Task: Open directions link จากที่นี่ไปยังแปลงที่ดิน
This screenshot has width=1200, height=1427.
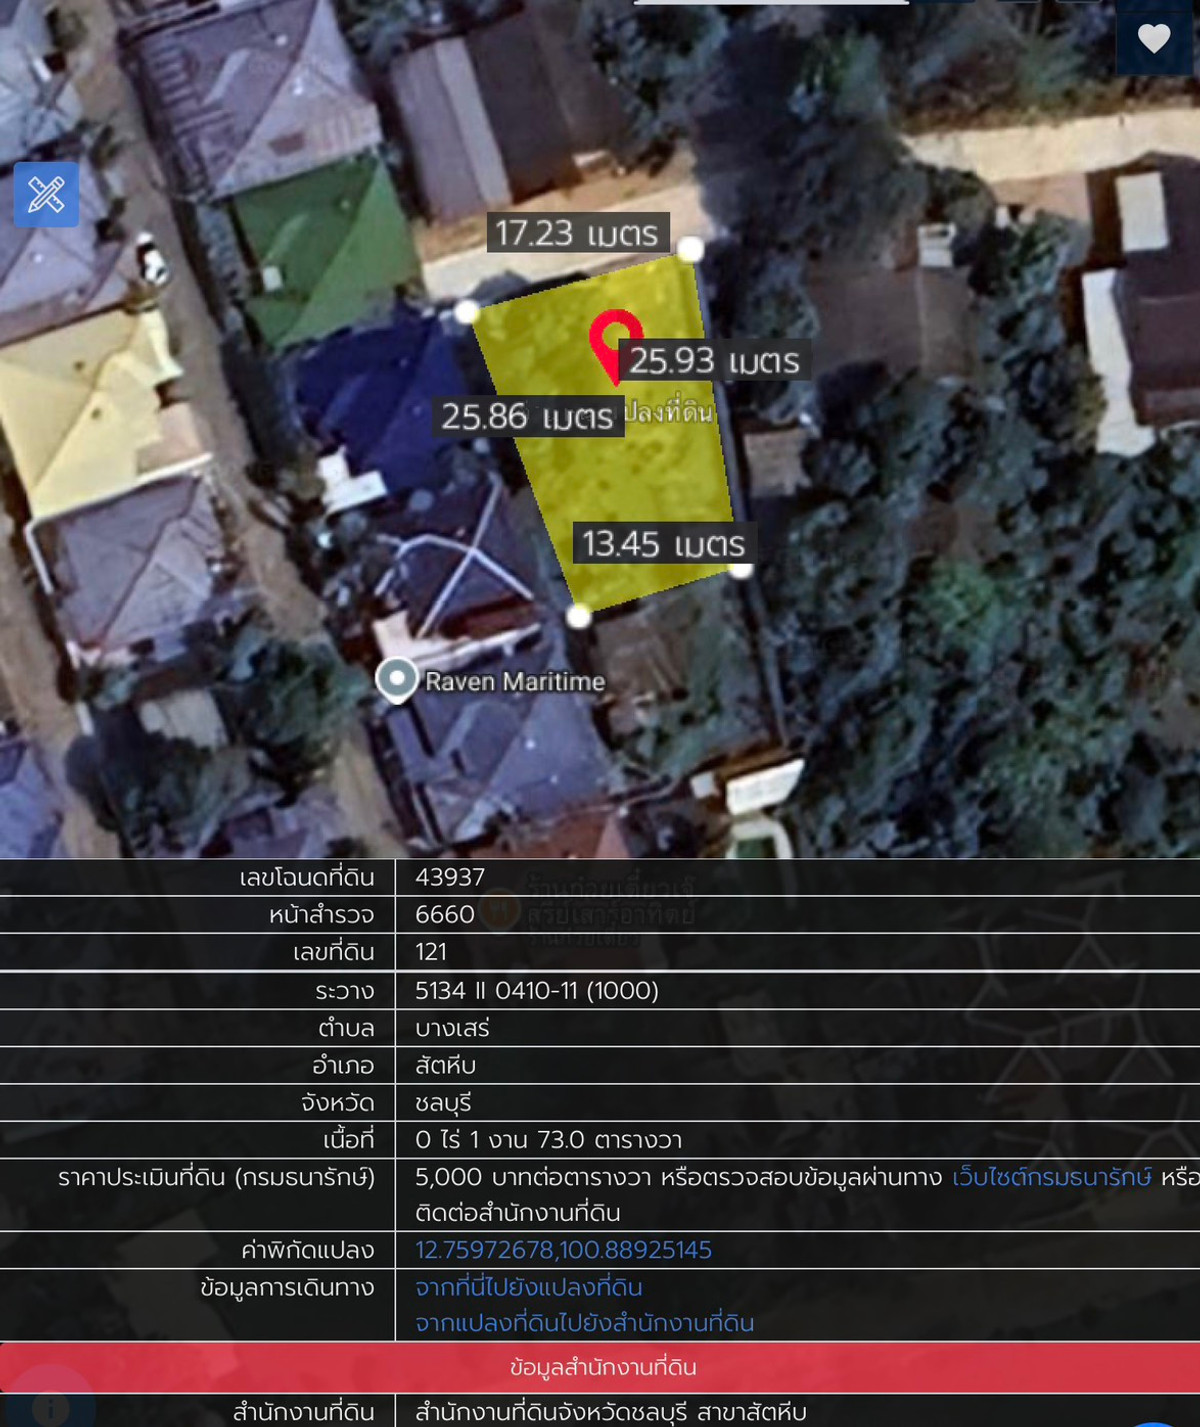Action: 529,1287
